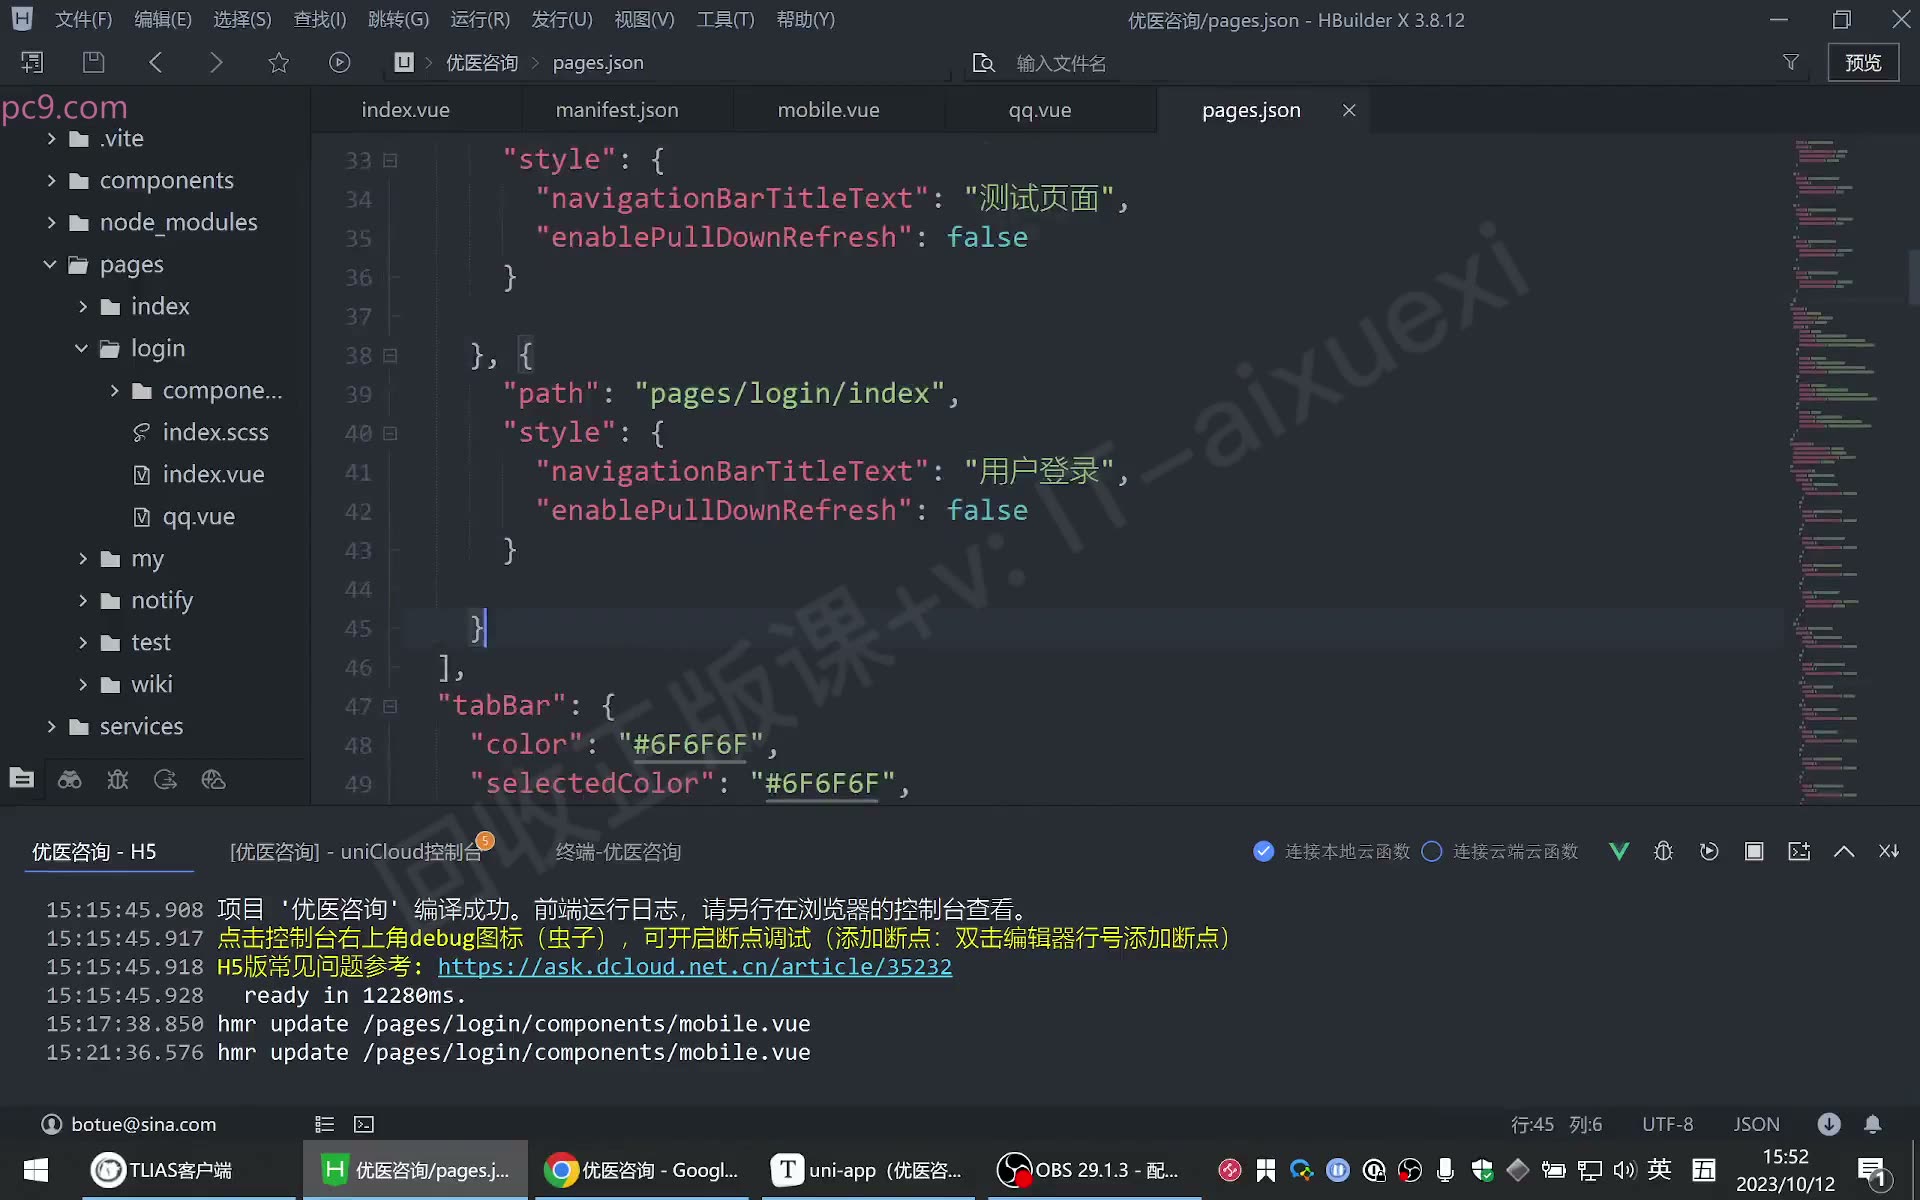Collapse code fold at line 33
Image resolution: width=1920 pixels, height=1200 pixels.
tap(390, 160)
